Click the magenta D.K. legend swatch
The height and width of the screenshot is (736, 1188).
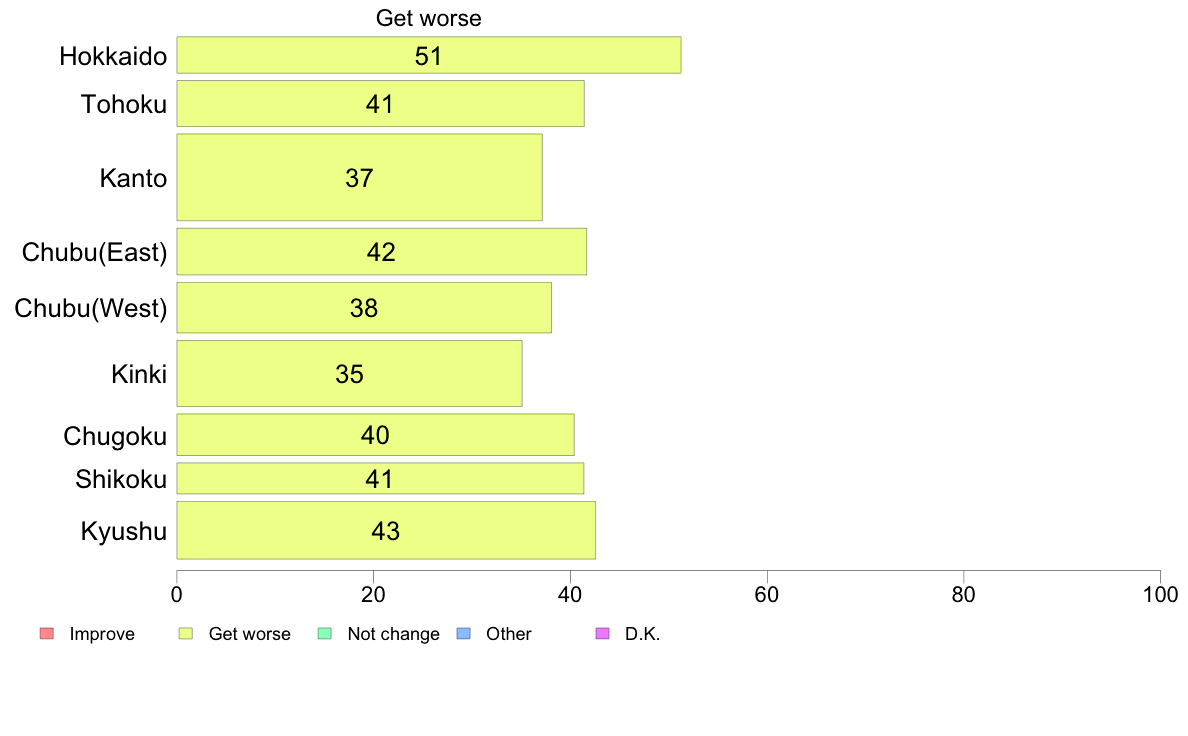602,634
